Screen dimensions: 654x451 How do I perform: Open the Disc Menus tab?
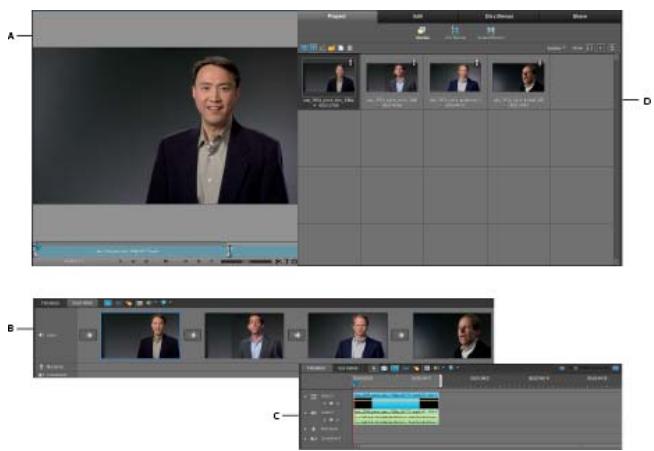point(499,16)
